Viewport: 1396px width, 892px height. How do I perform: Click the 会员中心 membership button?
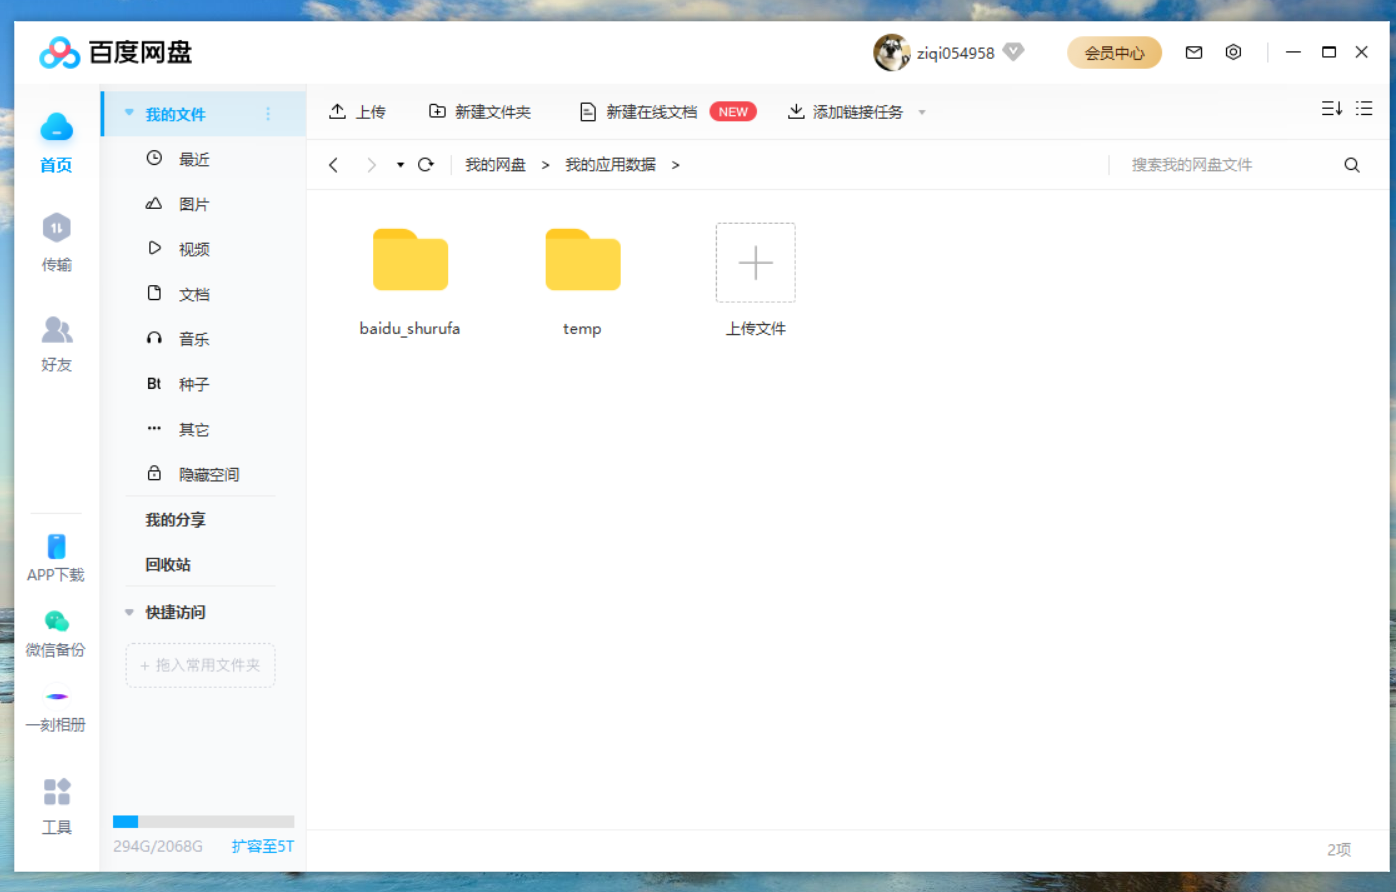[1114, 52]
